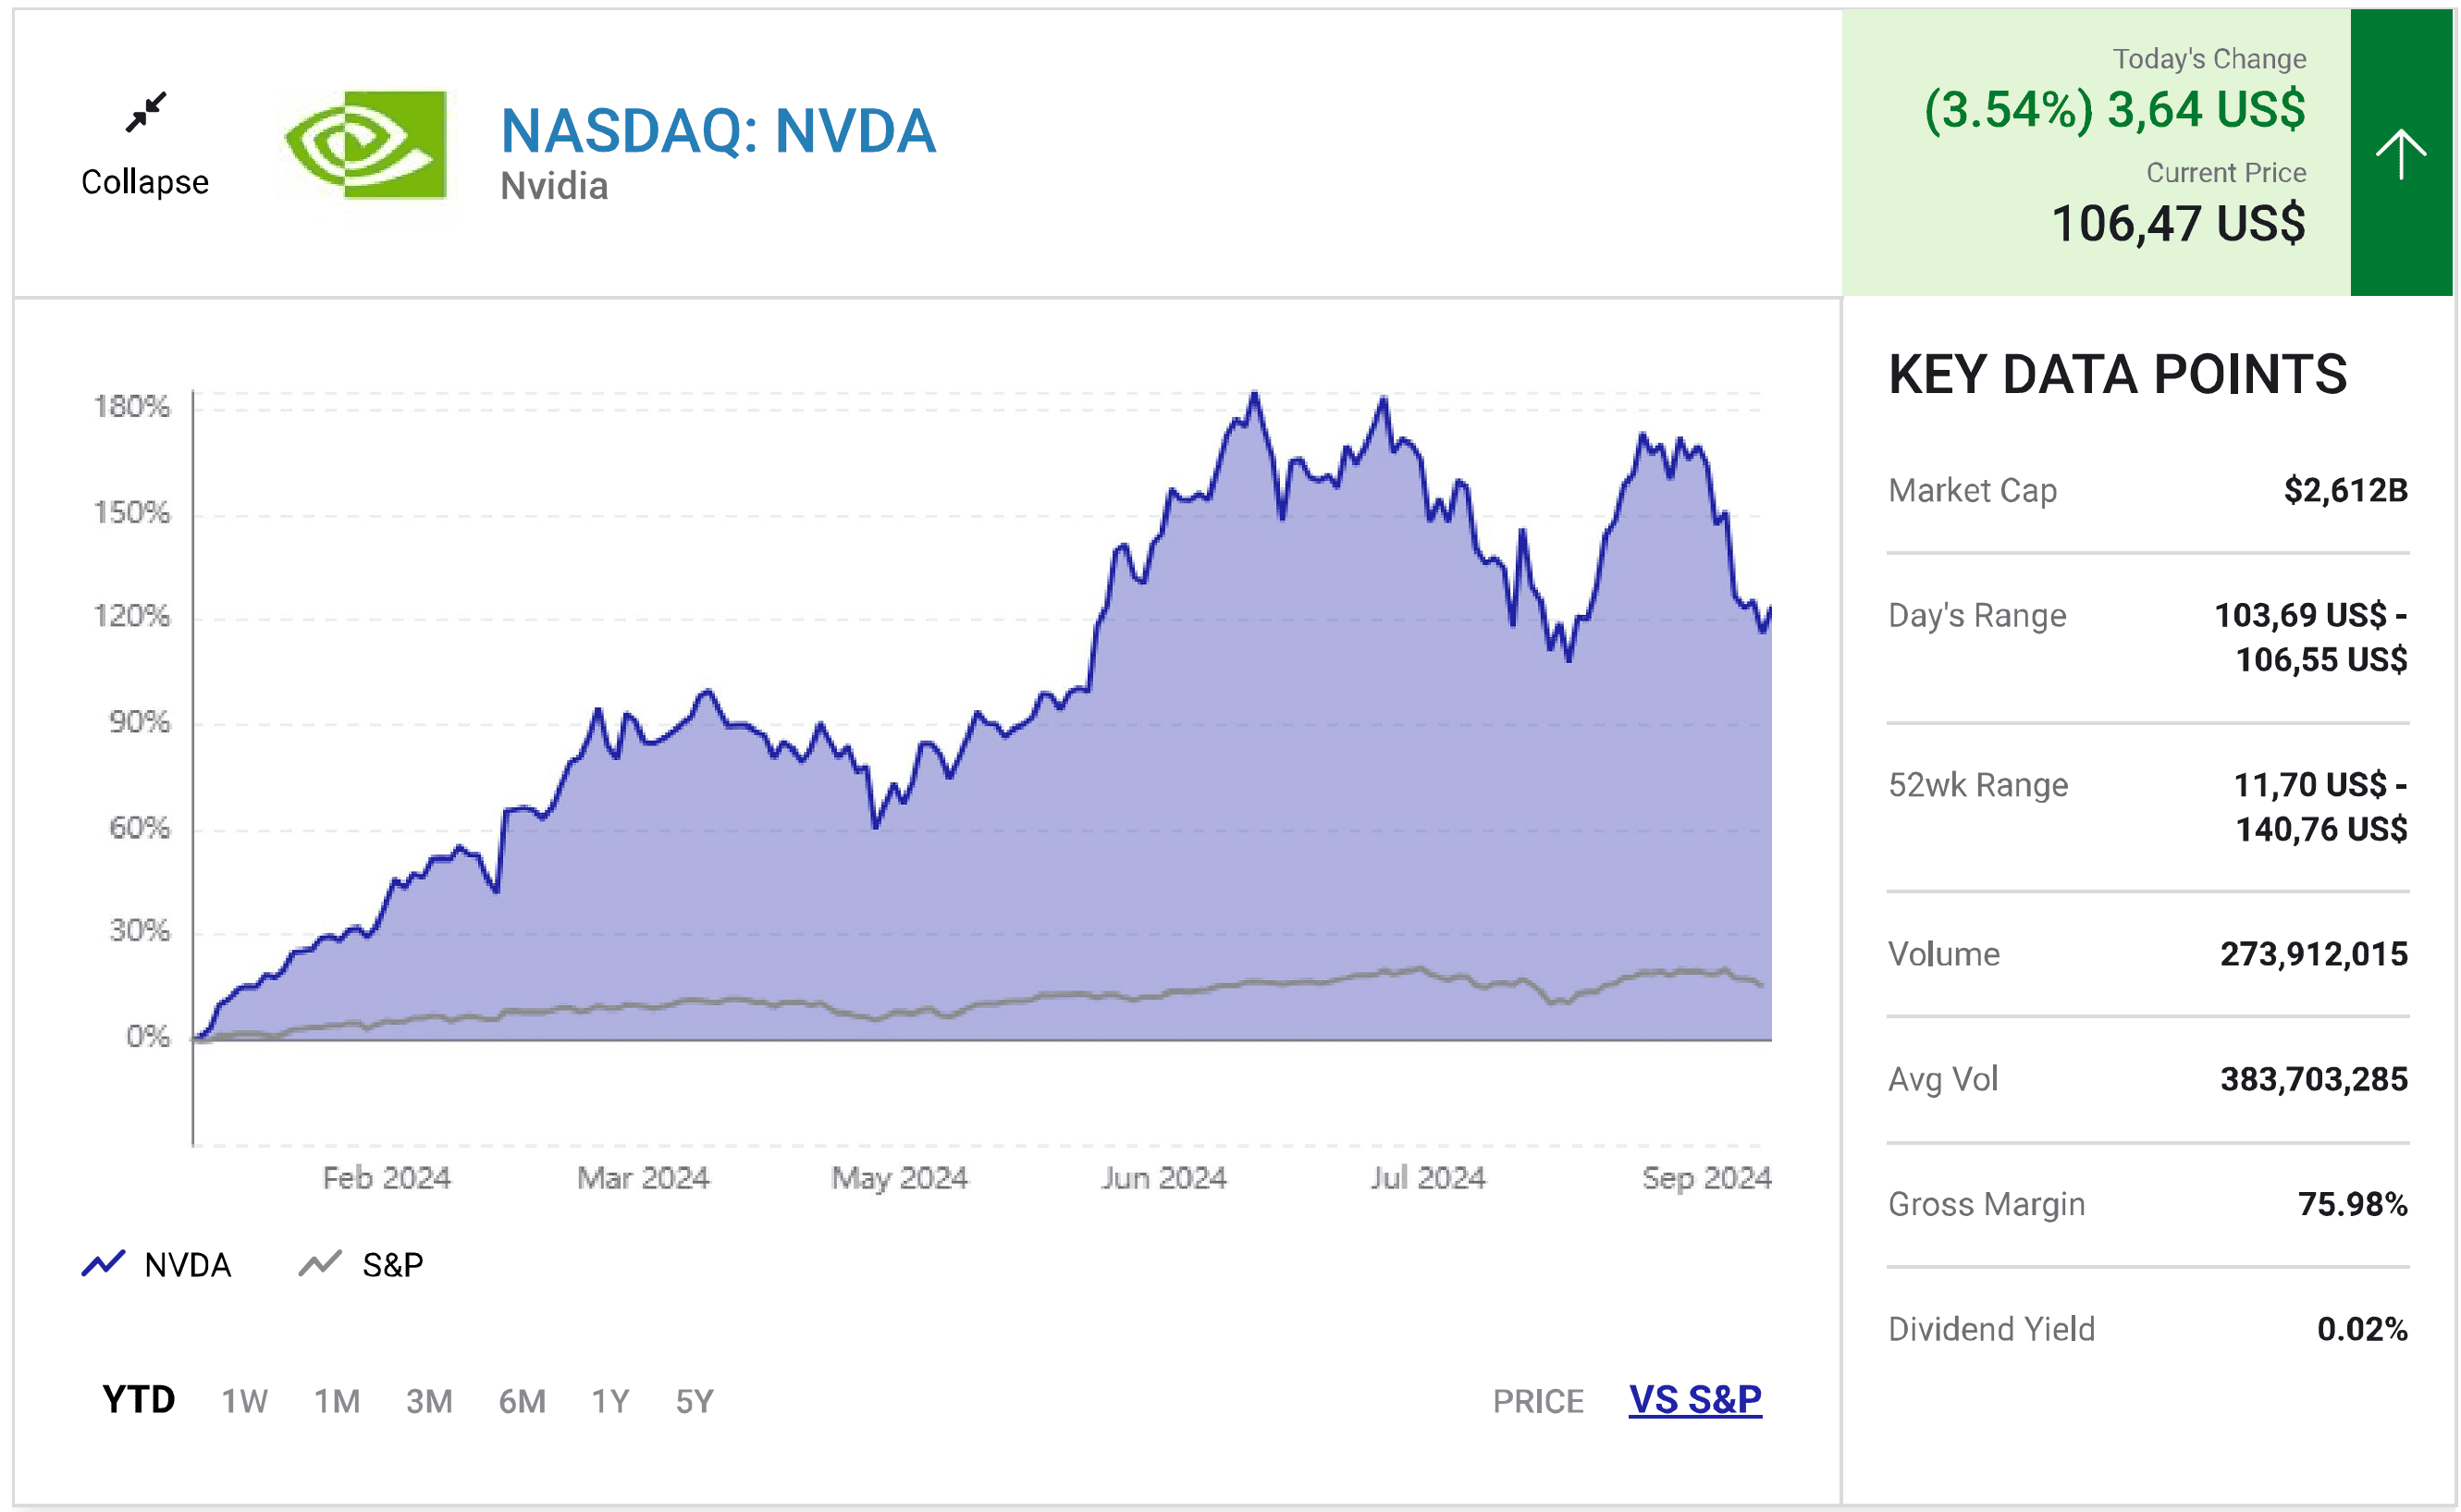Click the May 2024 axis label

899,1178
